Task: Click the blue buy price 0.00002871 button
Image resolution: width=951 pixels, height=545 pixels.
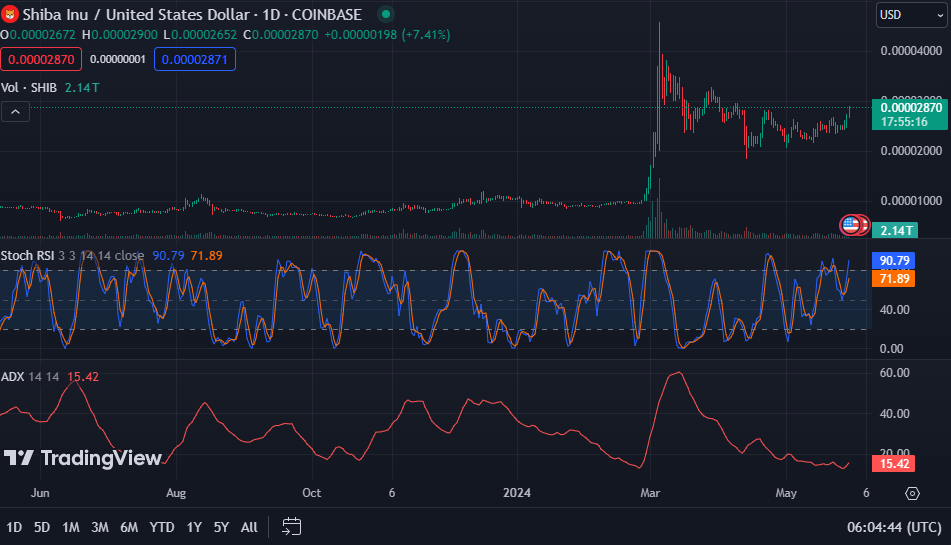Action: click(x=195, y=59)
